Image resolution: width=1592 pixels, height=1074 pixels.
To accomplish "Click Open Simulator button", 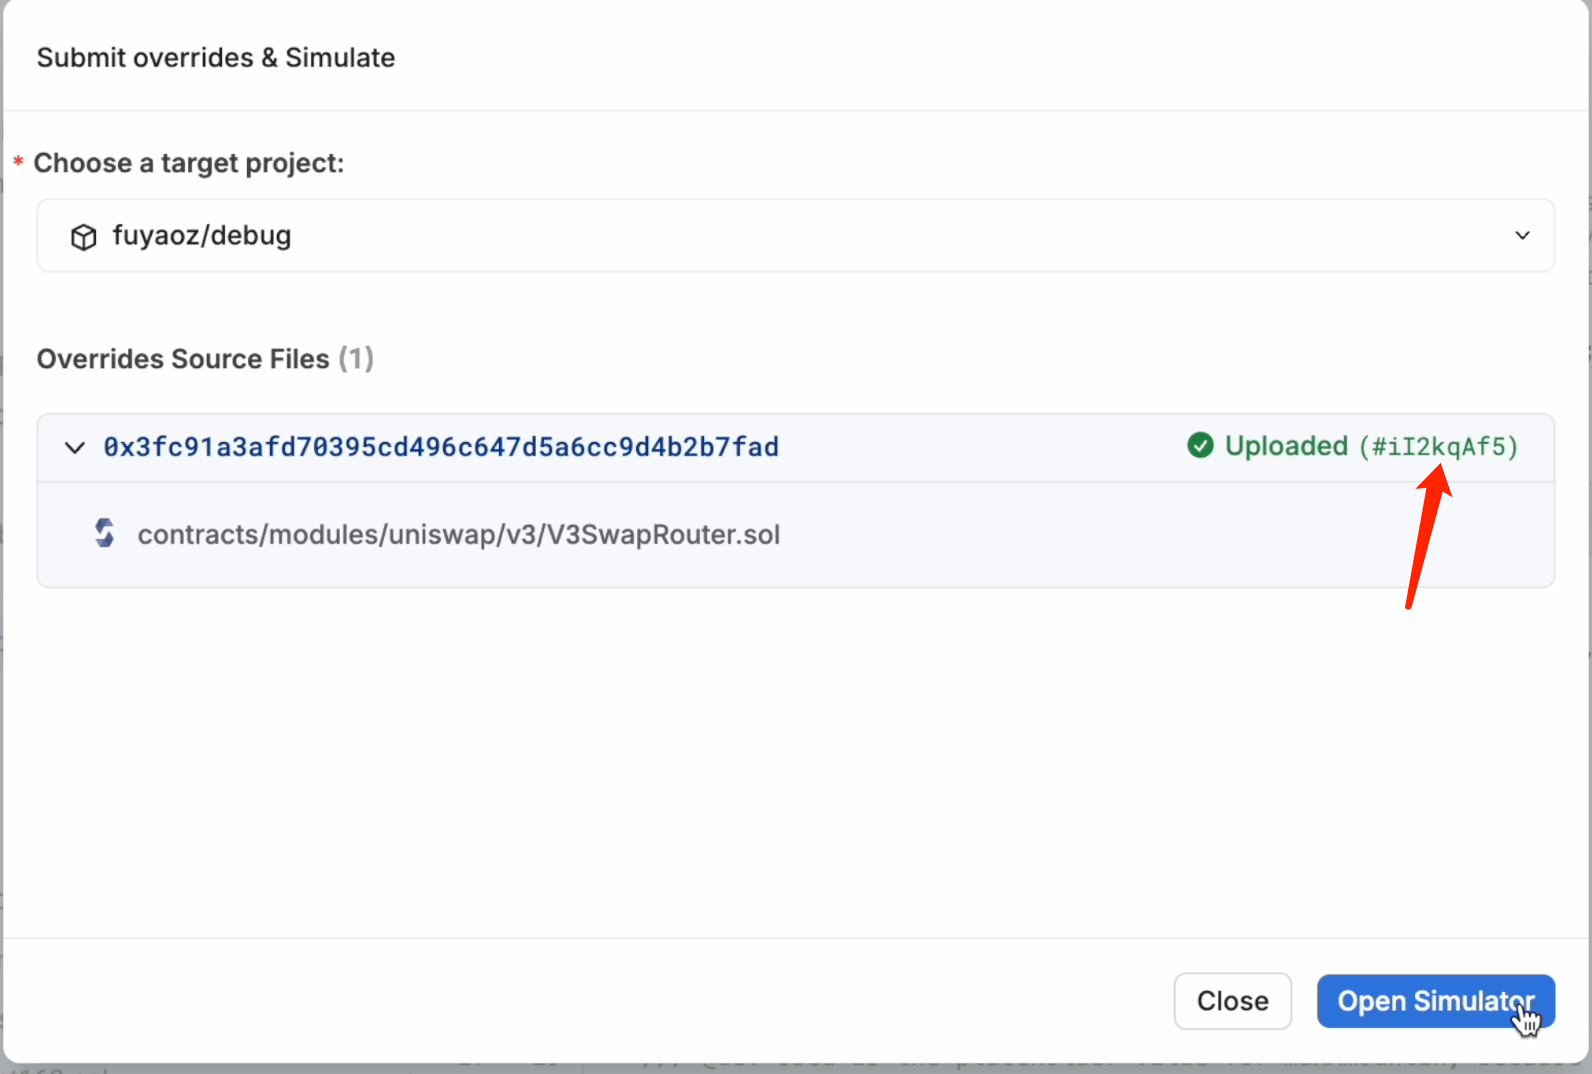I will tap(1435, 1001).
